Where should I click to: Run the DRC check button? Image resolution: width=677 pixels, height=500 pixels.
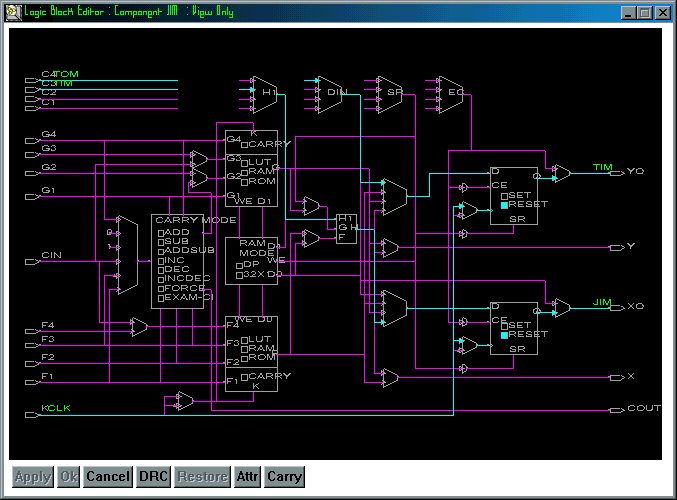pyautogui.click(x=153, y=477)
